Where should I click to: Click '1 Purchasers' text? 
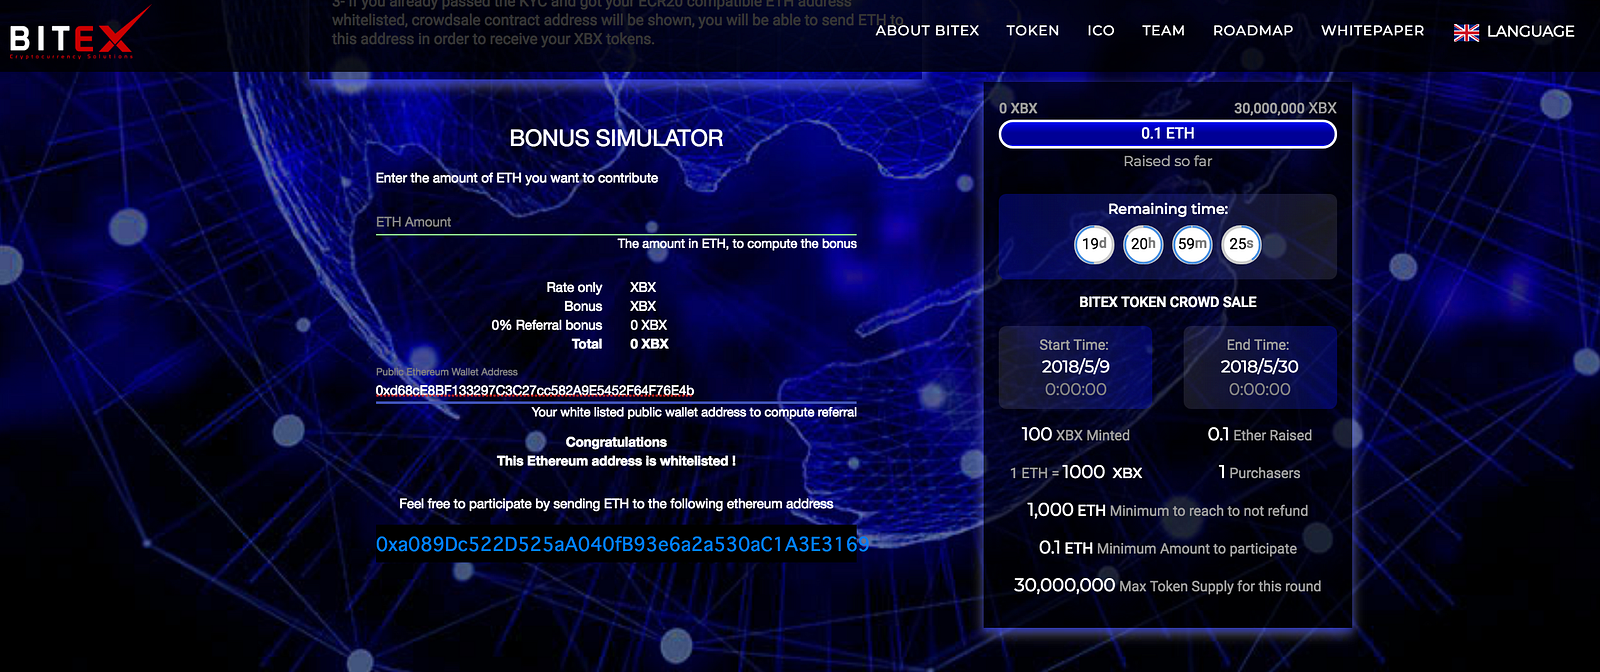1260,473
